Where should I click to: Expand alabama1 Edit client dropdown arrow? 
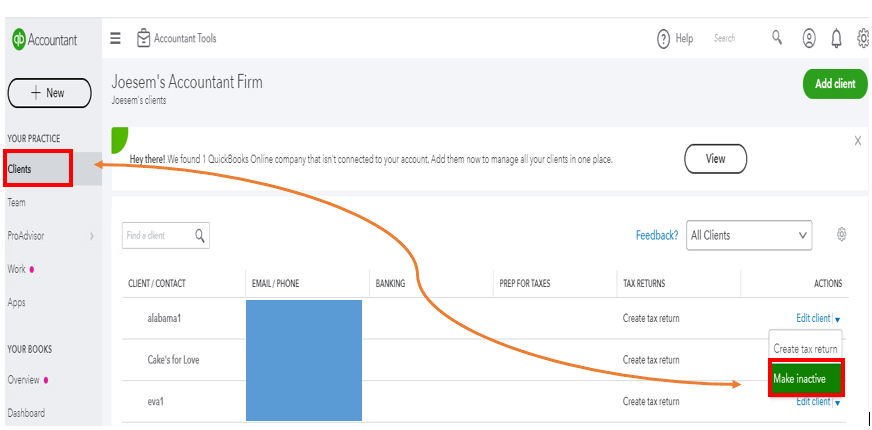click(x=838, y=320)
